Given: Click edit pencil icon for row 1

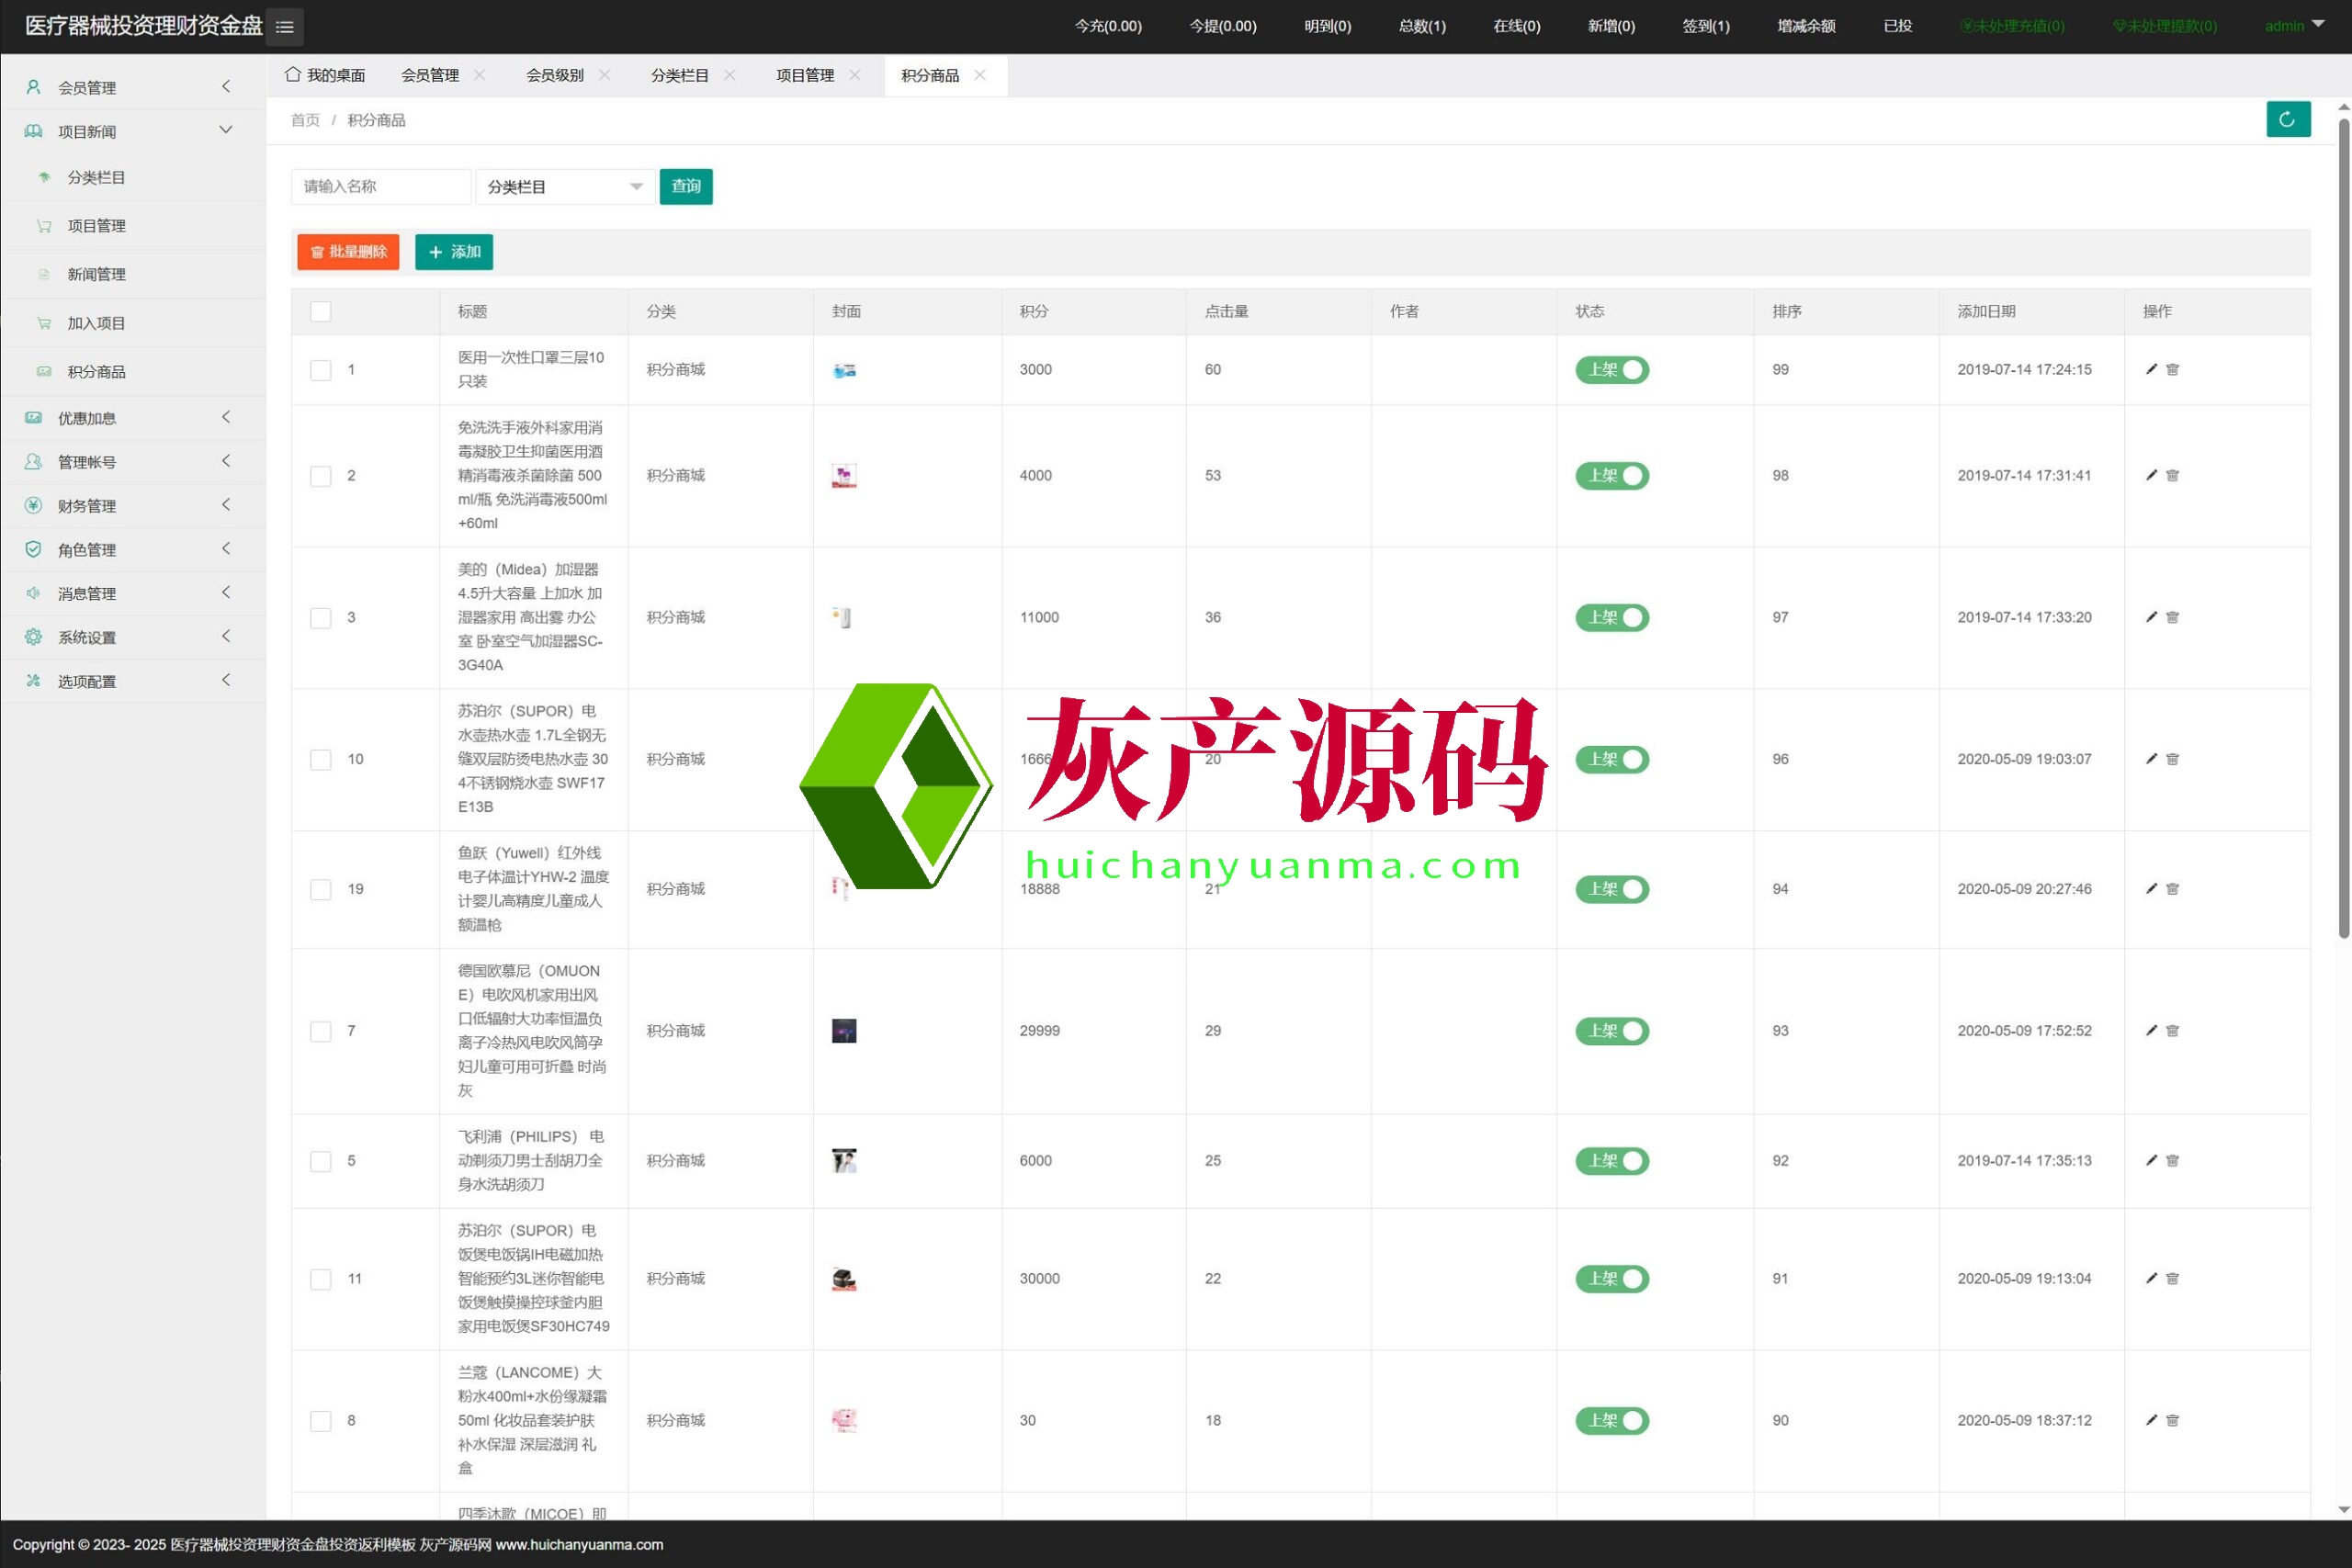Looking at the screenshot, I should click(2151, 369).
